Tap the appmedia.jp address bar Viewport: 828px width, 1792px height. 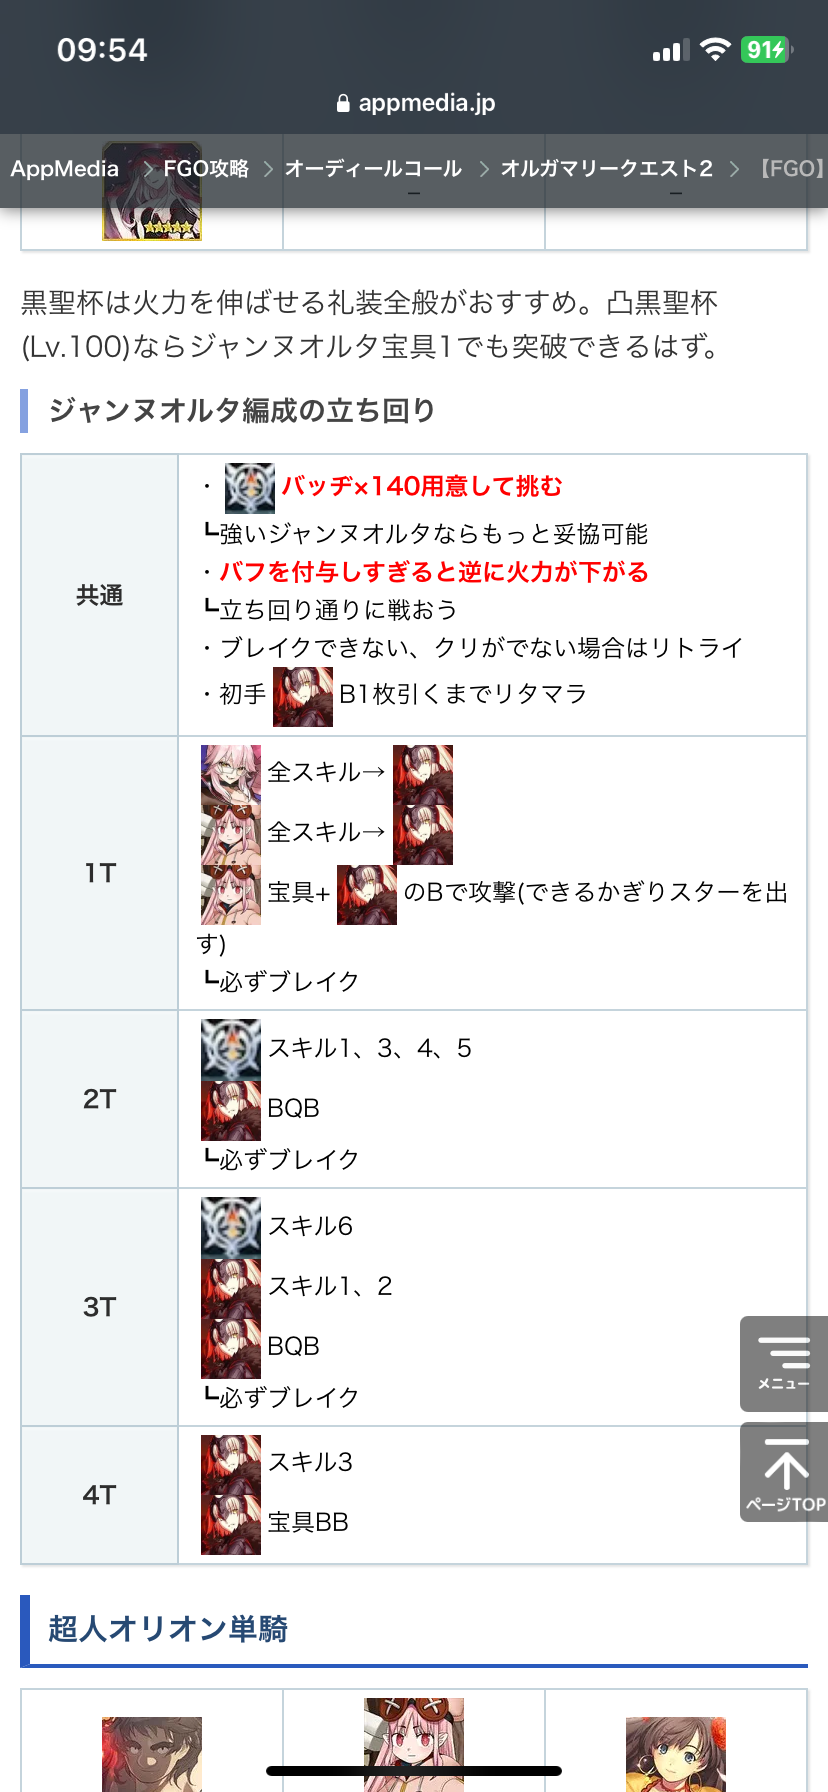pyautogui.click(x=414, y=103)
